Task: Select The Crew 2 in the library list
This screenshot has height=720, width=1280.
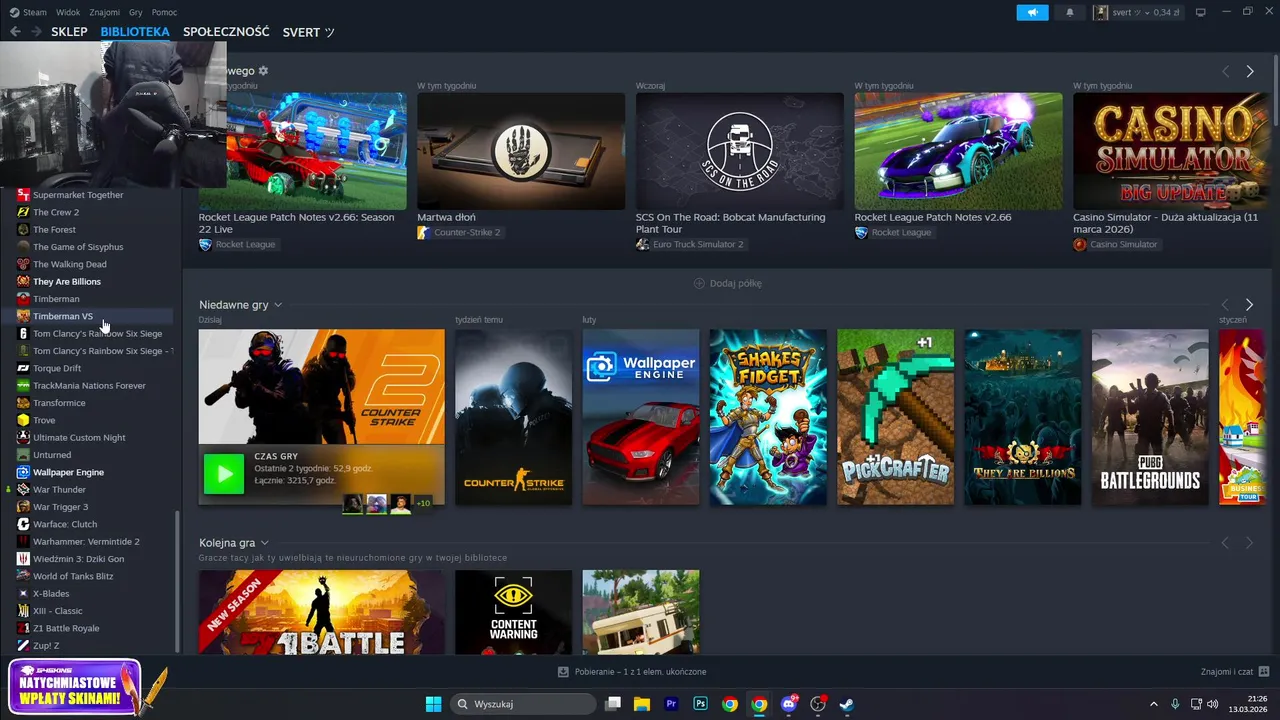Action: (56, 212)
